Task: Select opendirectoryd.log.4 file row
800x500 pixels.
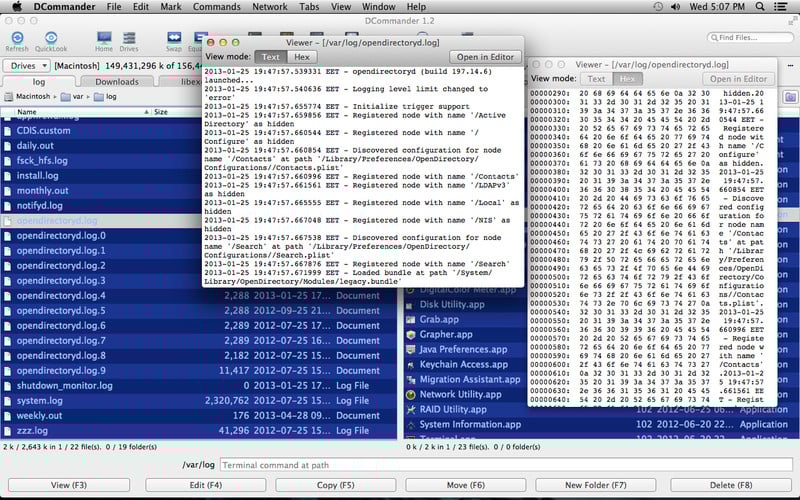Action: pyautogui.click(x=199, y=296)
